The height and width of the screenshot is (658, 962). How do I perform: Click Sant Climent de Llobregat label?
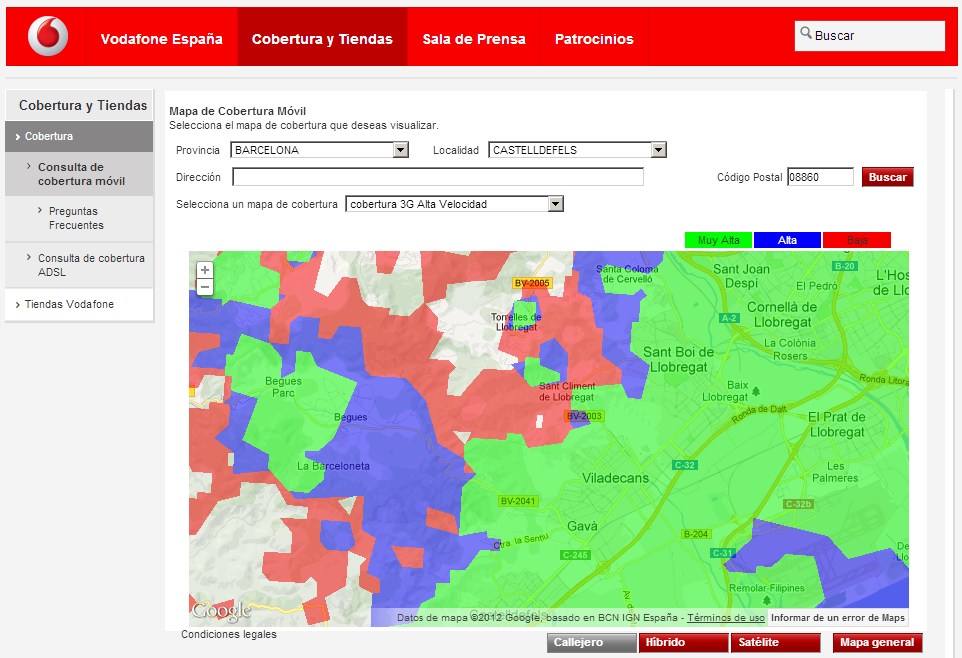[x=567, y=392]
